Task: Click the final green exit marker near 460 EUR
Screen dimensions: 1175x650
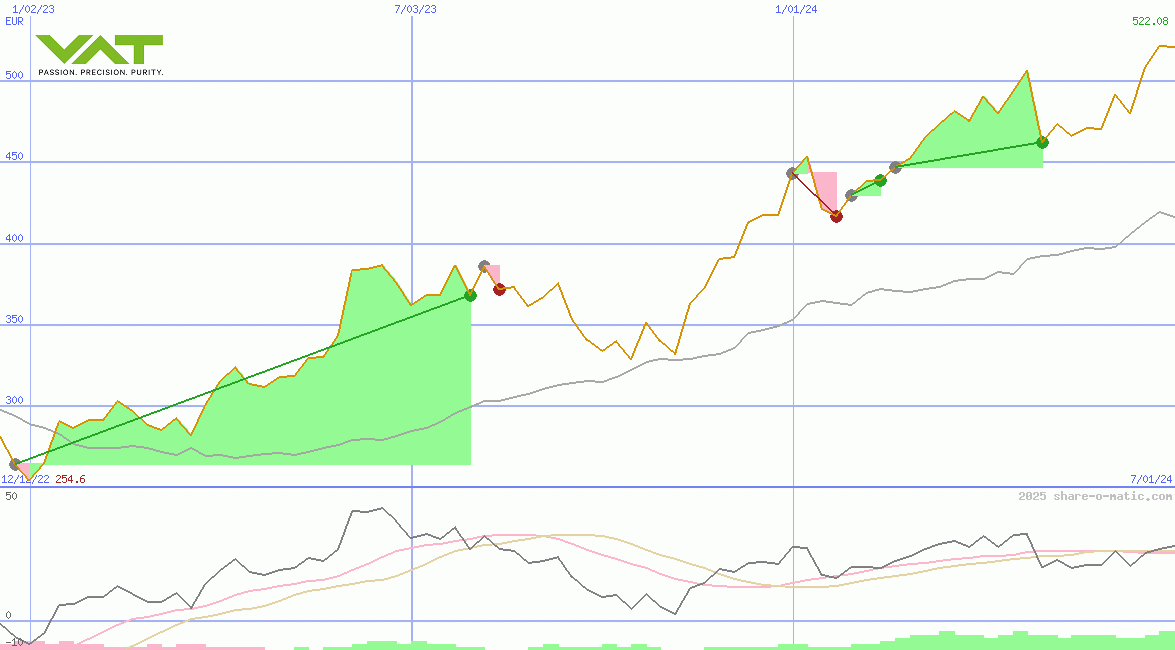Action: point(1042,142)
